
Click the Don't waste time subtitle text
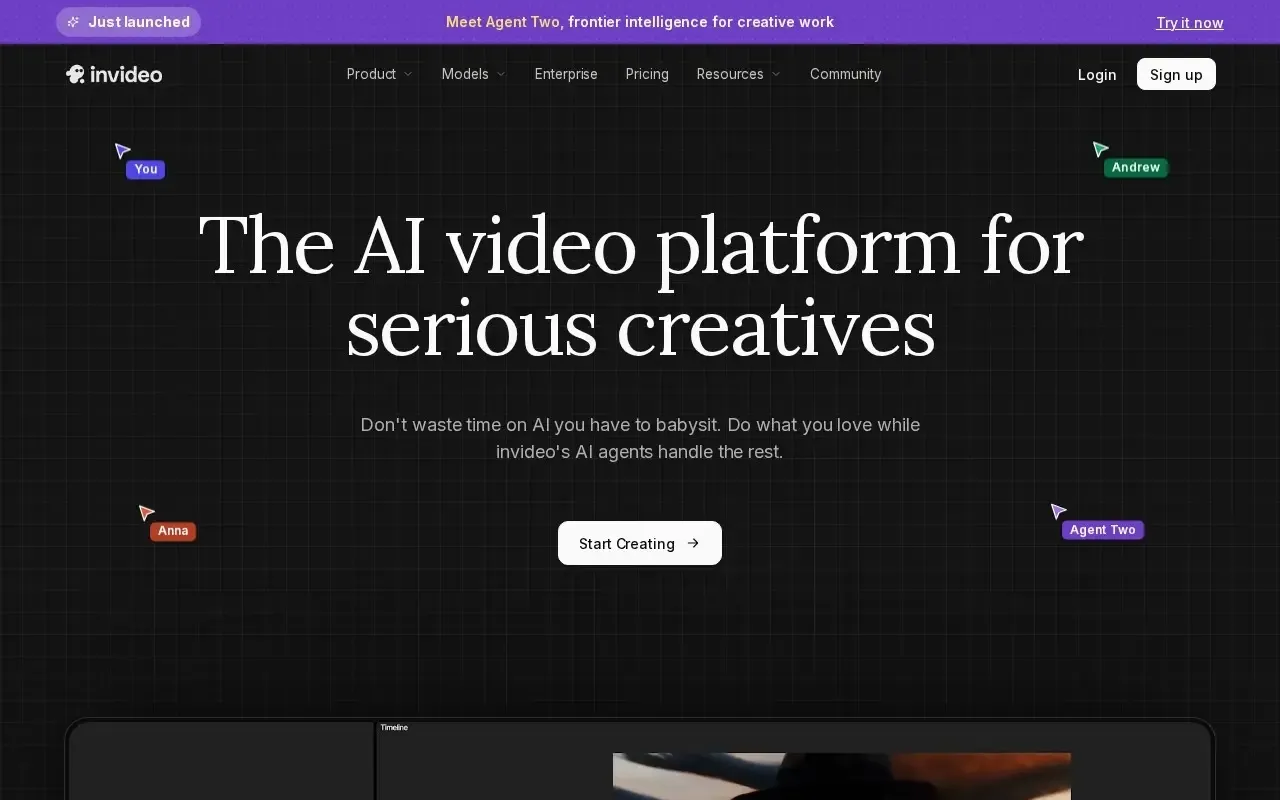[640, 438]
